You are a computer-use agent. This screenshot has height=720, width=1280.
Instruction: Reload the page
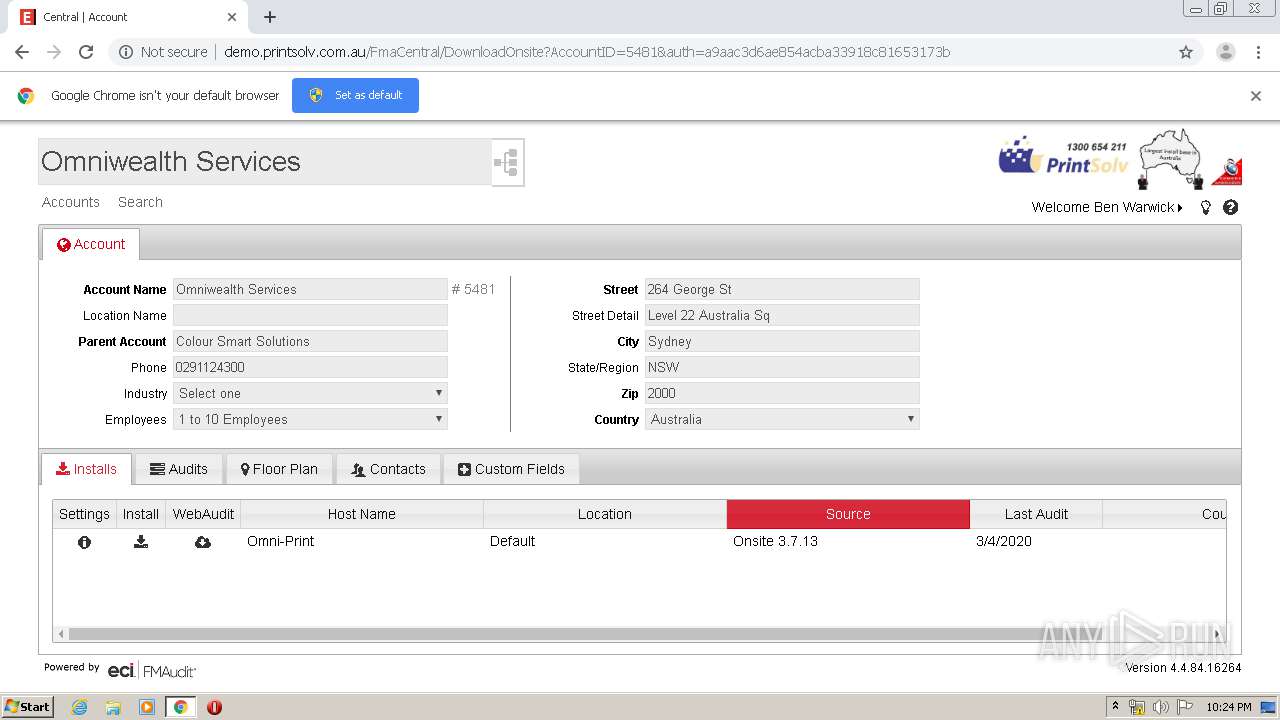86,52
